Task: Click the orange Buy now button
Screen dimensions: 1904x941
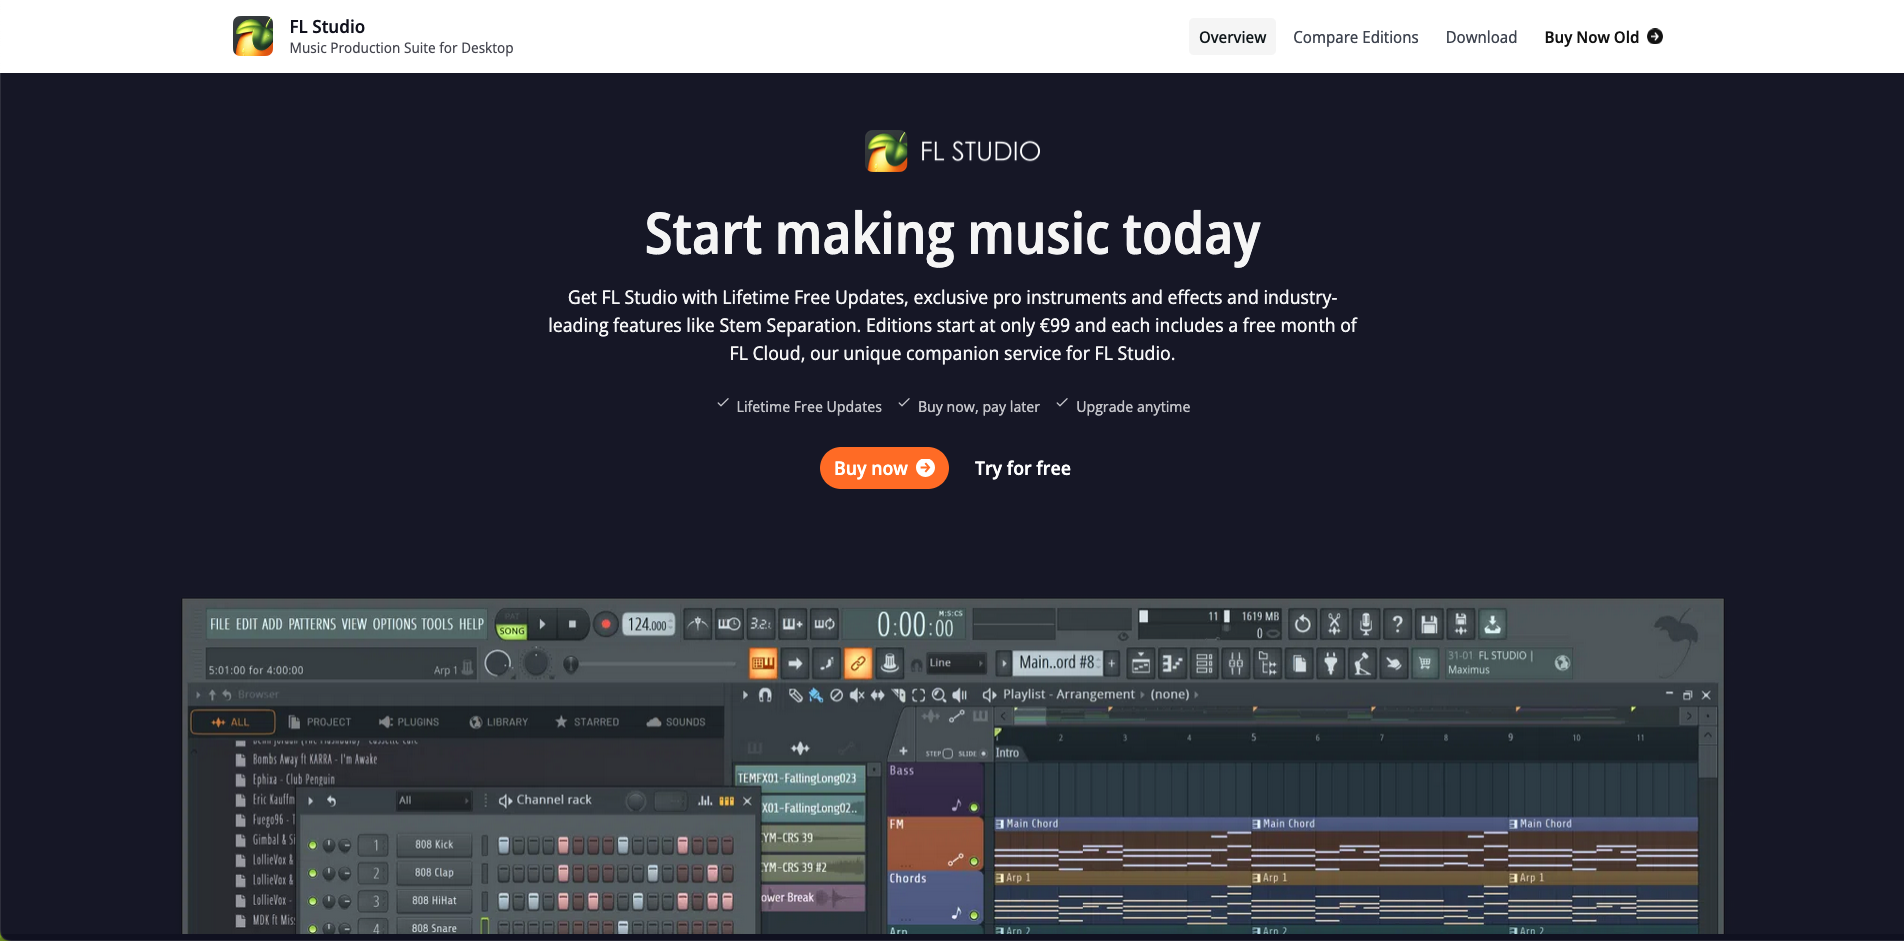Action: pos(884,468)
